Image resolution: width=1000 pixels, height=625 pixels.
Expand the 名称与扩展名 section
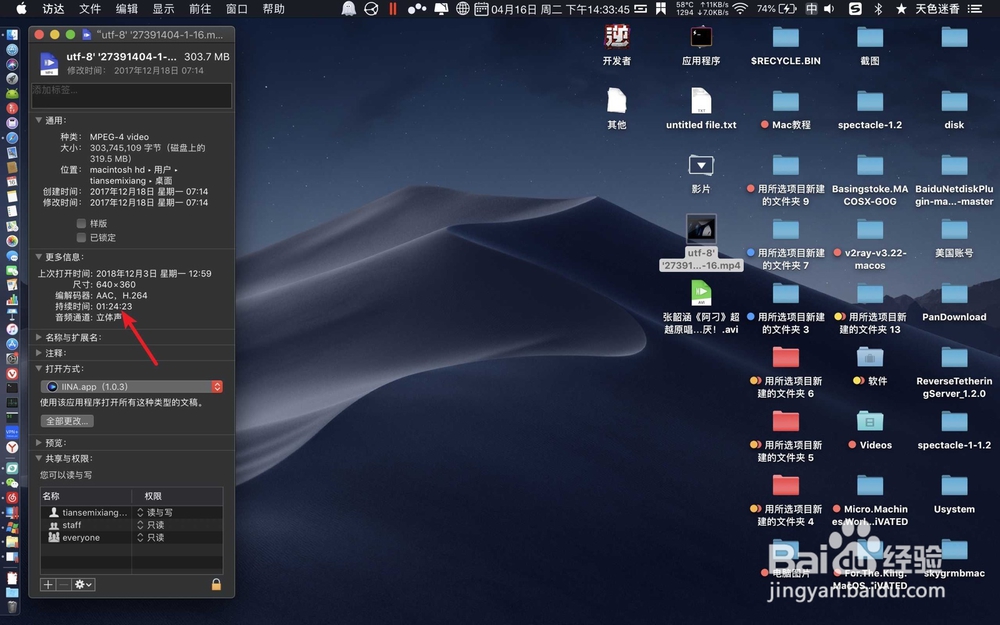[x=39, y=337]
